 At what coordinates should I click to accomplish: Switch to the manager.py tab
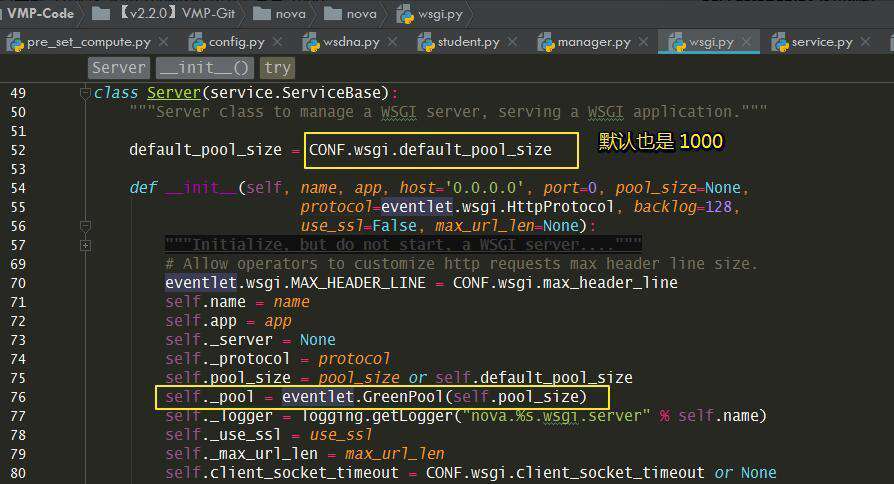pyautogui.click(x=594, y=42)
